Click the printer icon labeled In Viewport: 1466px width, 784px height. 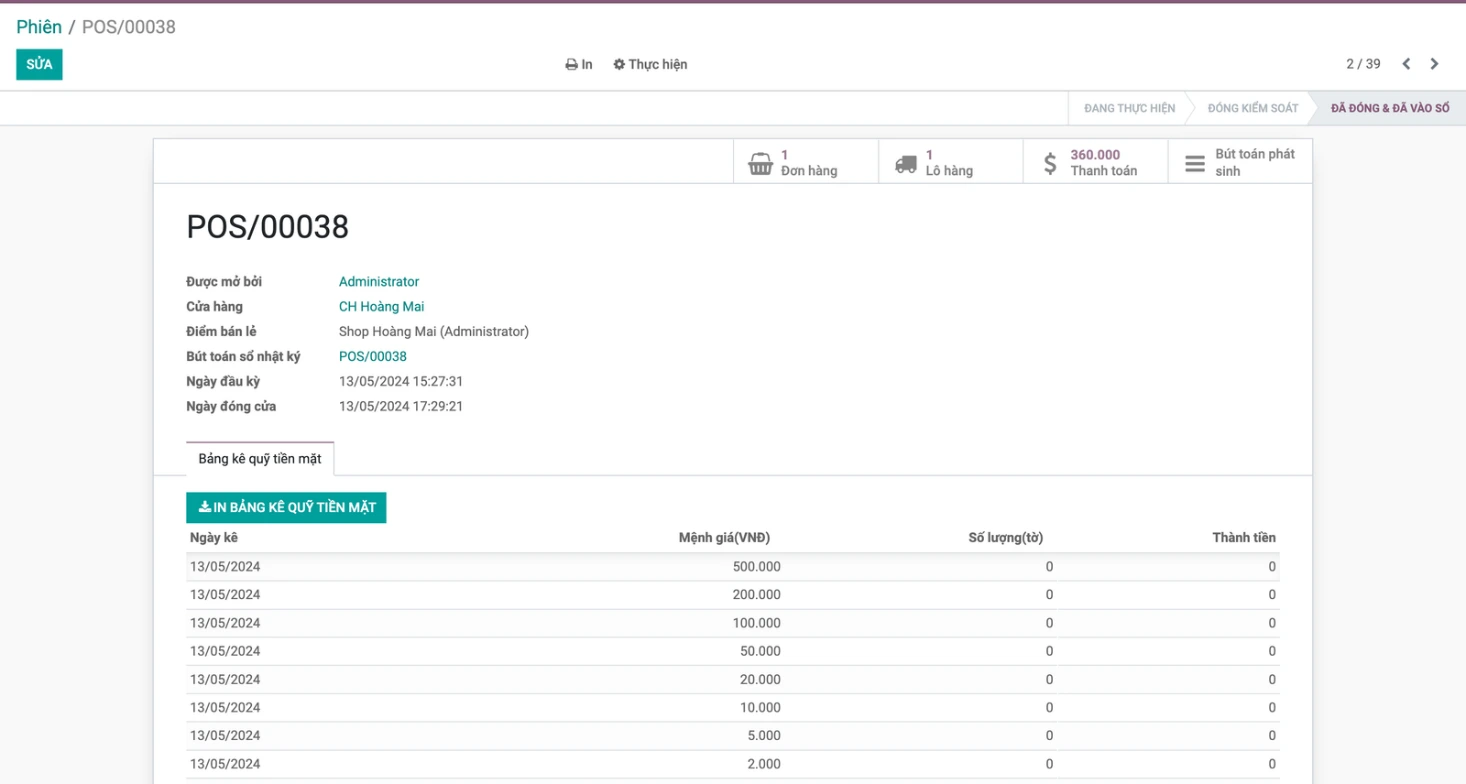point(571,65)
